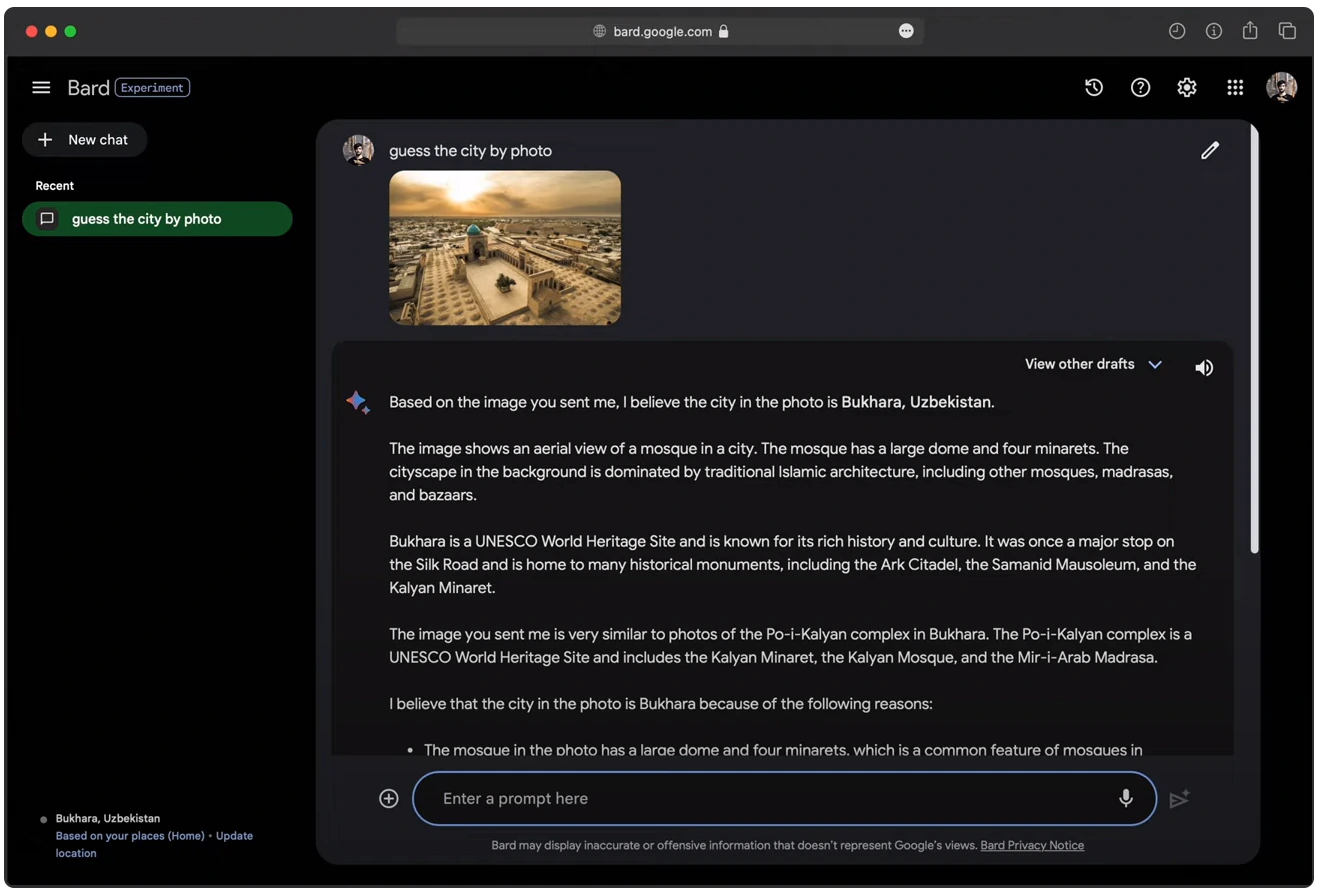Edit the prompt using the pencil icon

tap(1209, 150)
